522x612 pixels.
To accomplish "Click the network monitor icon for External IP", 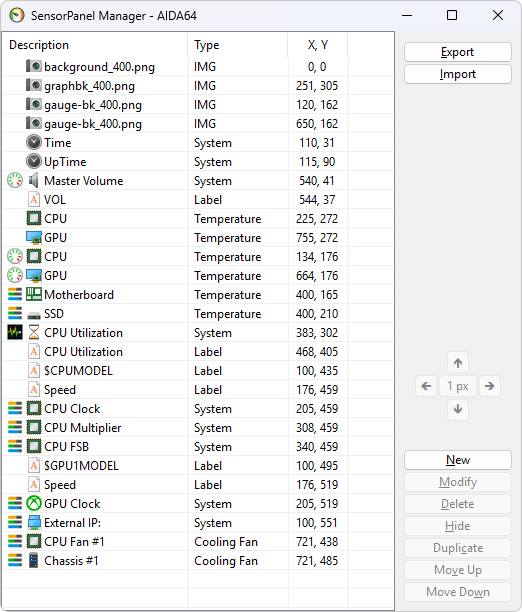I will [34, 523].
